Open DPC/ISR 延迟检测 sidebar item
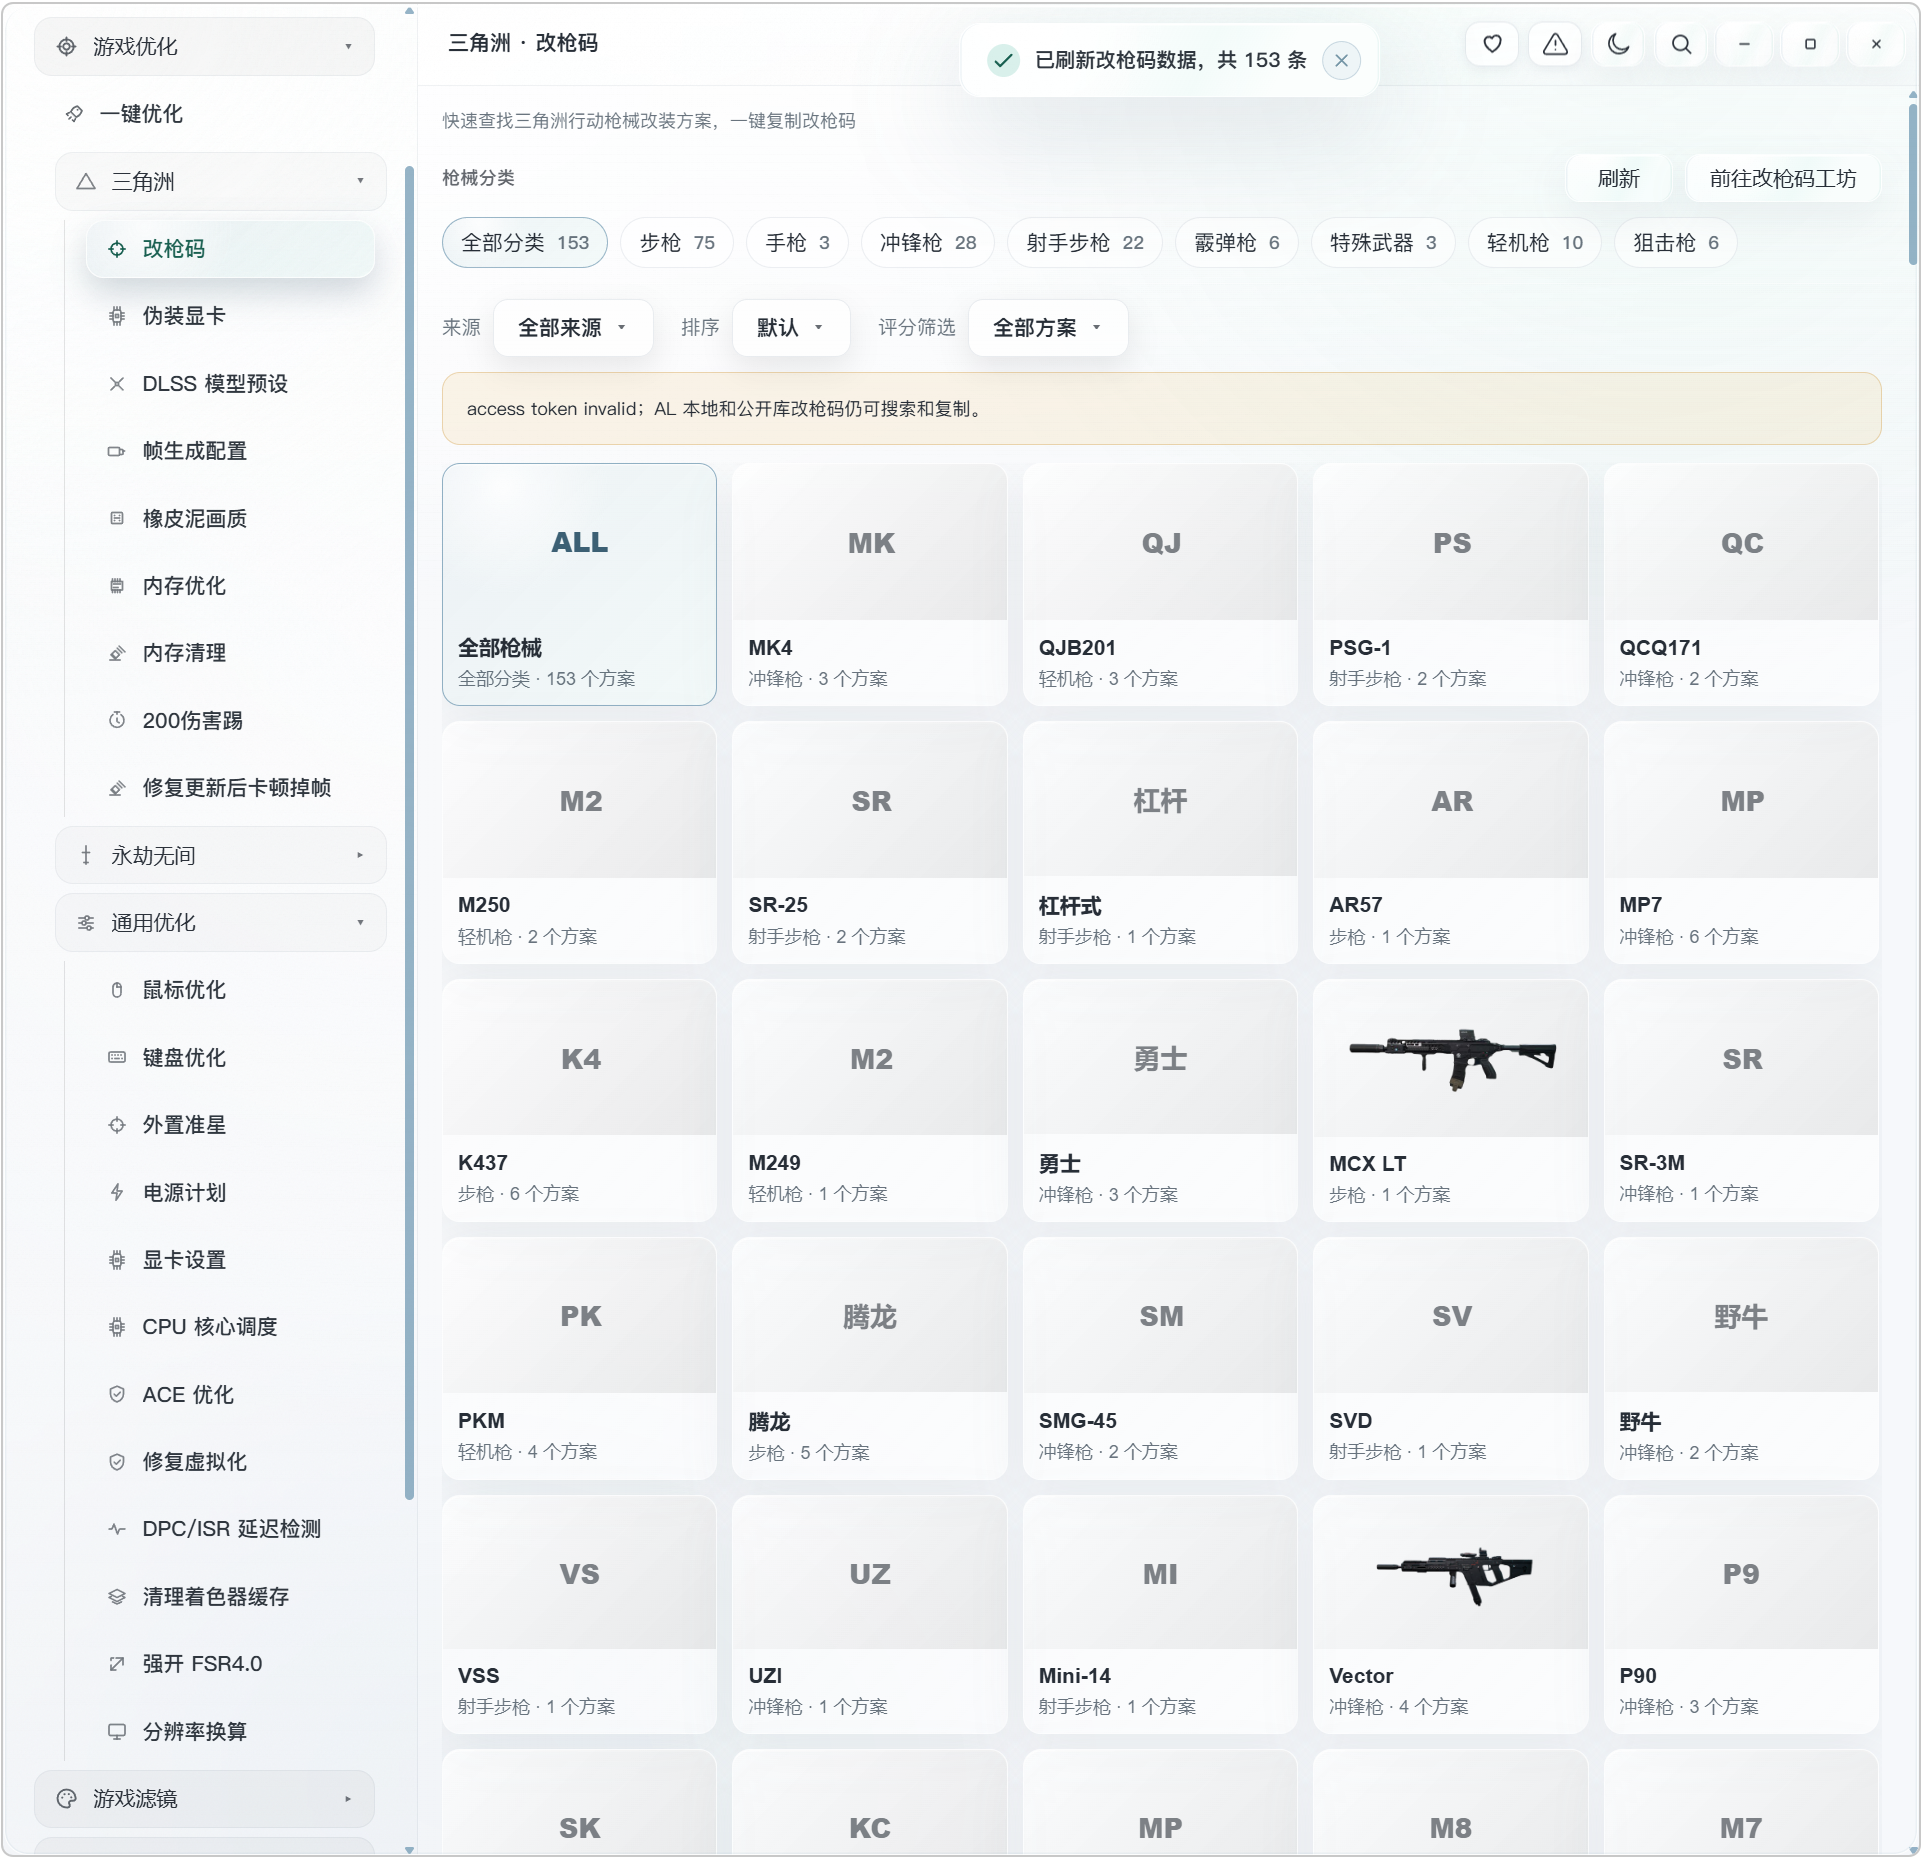 [230, 1529]
